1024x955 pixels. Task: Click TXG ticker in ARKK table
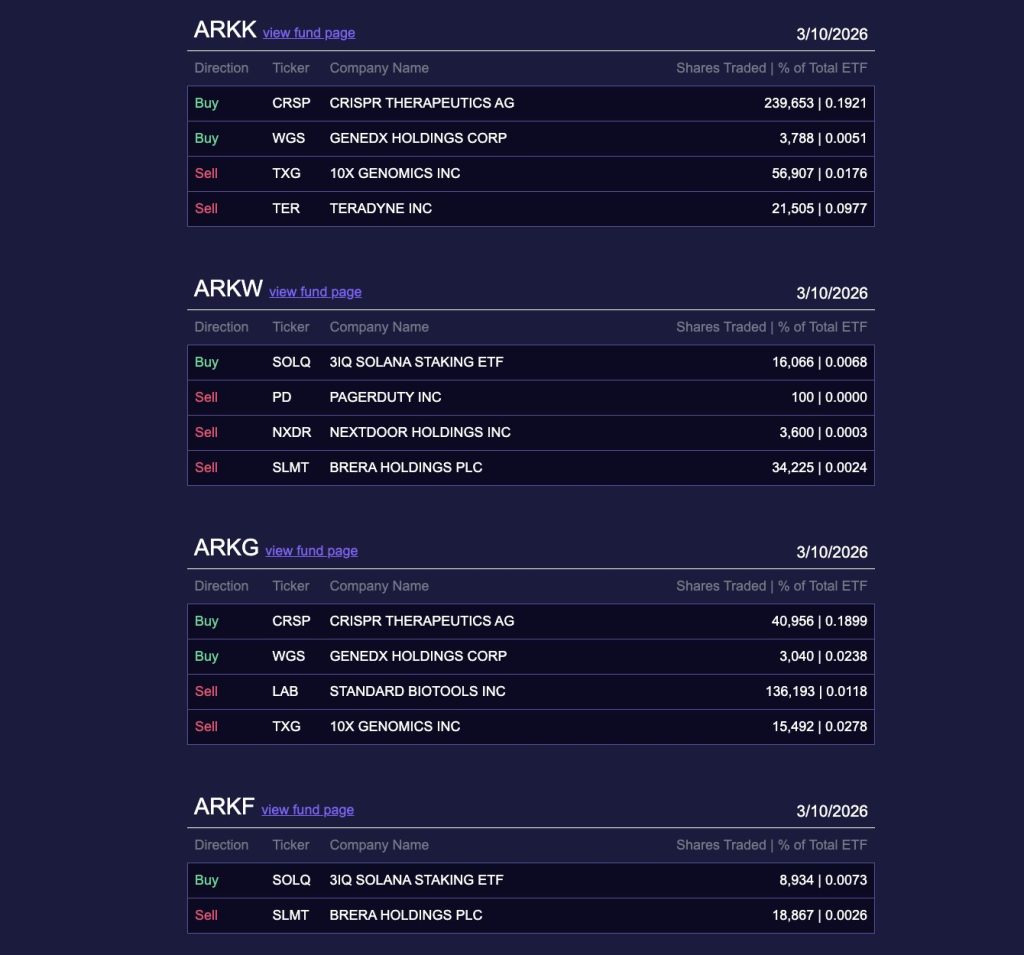pos(286,174)
